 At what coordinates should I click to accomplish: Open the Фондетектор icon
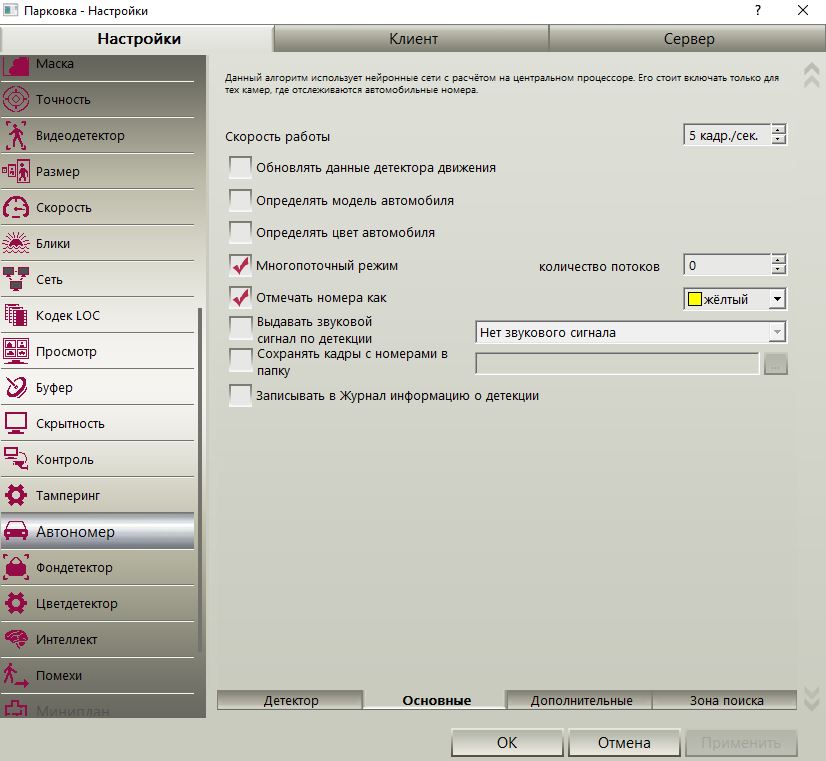coord(16,567)
